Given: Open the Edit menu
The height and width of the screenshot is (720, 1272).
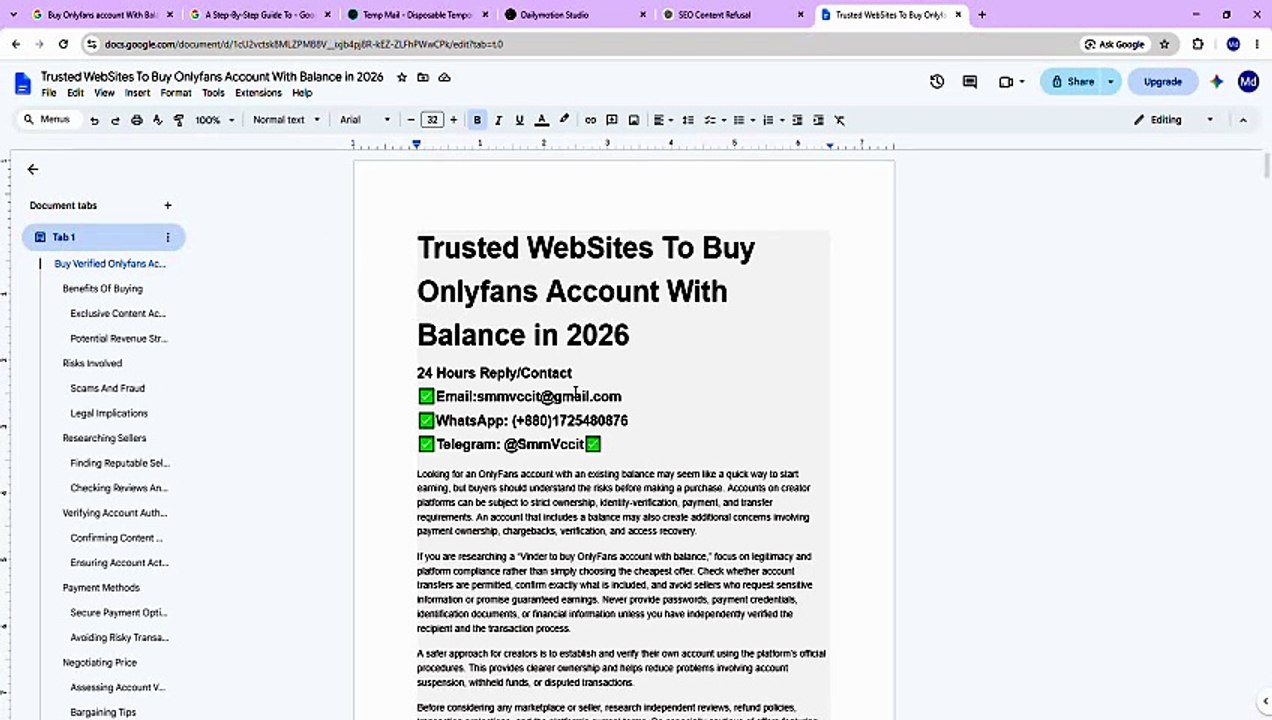Looking at the screenshot, I should pos(75,93).
